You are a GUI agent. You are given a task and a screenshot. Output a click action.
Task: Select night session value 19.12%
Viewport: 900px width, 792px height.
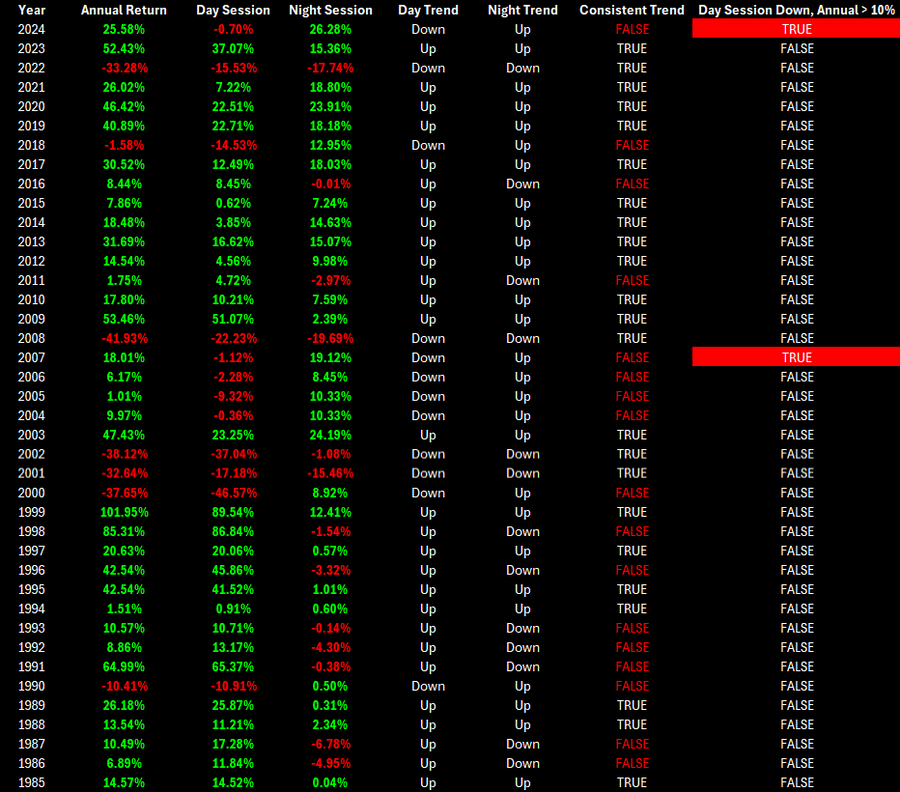(x=331, y=358)
